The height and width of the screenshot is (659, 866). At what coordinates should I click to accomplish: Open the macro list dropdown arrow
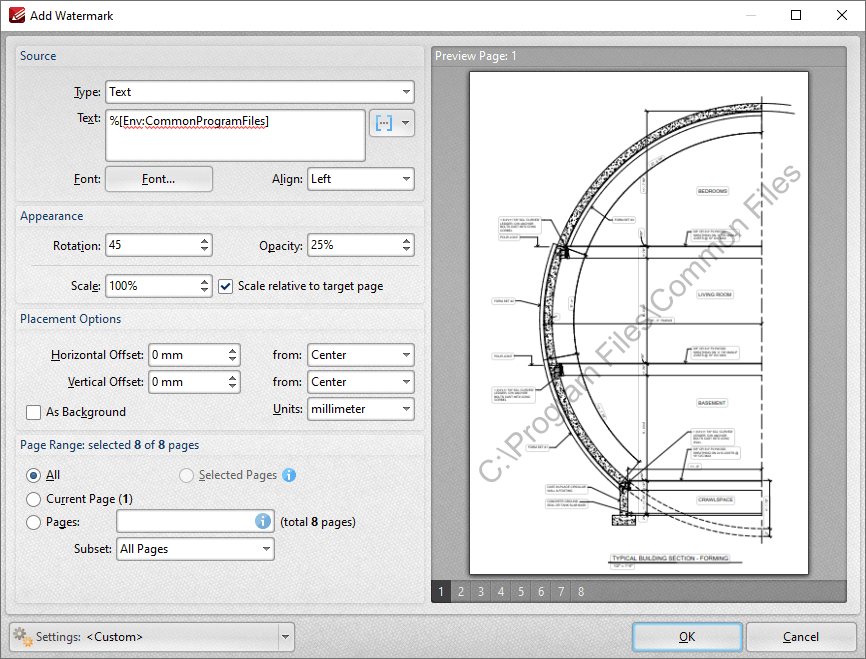(x=406, y=123)
